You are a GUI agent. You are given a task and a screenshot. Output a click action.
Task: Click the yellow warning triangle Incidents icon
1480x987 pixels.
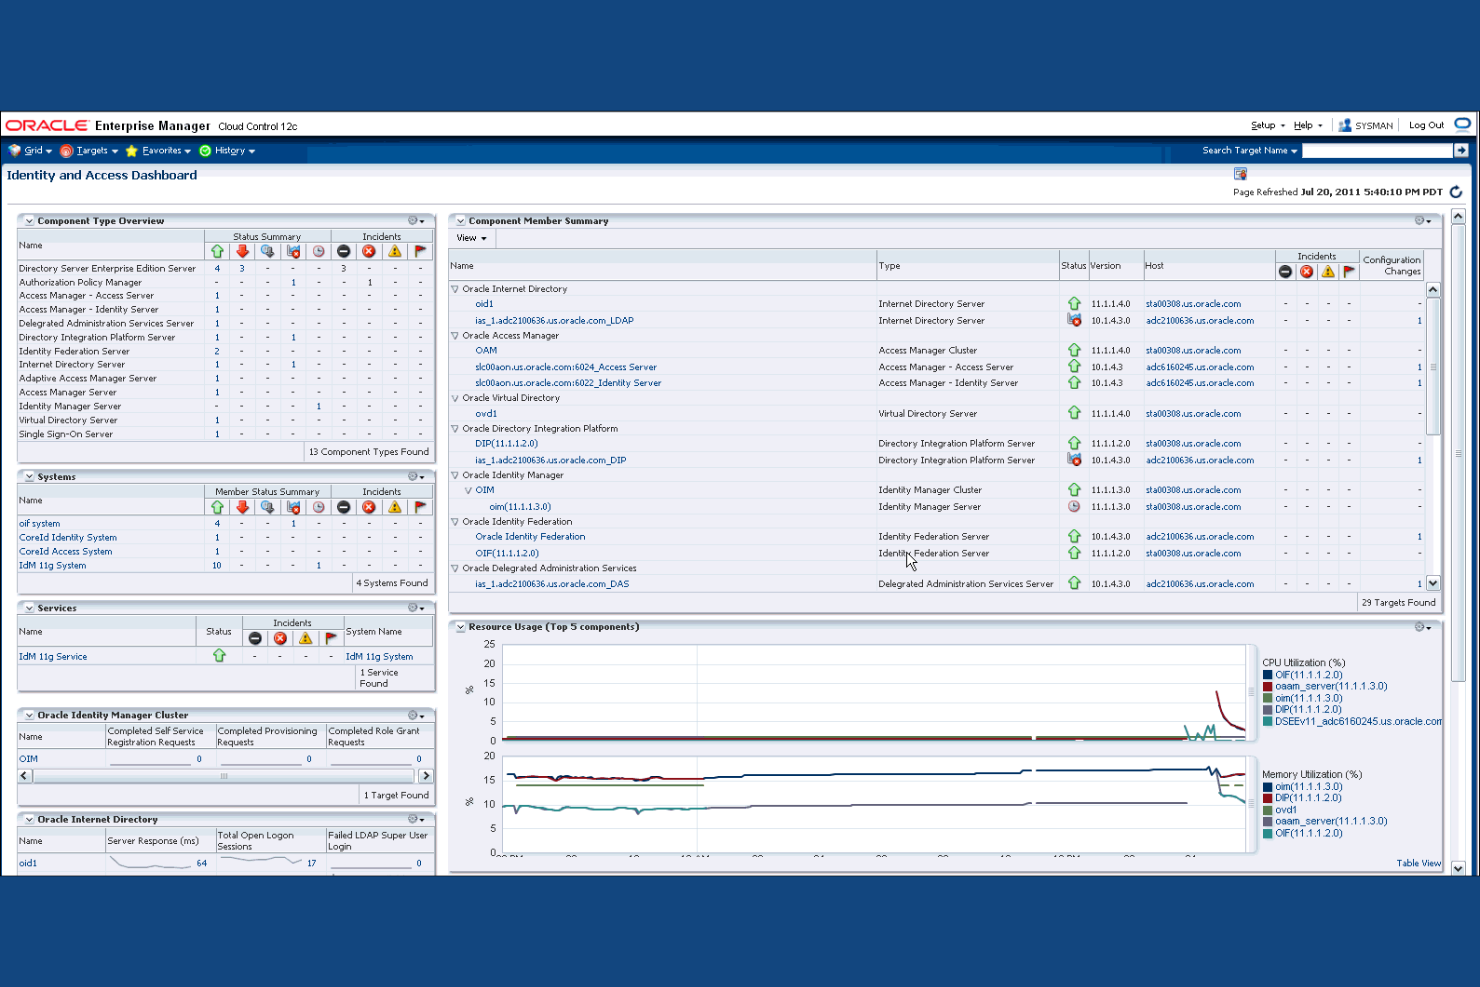[394, 252]
